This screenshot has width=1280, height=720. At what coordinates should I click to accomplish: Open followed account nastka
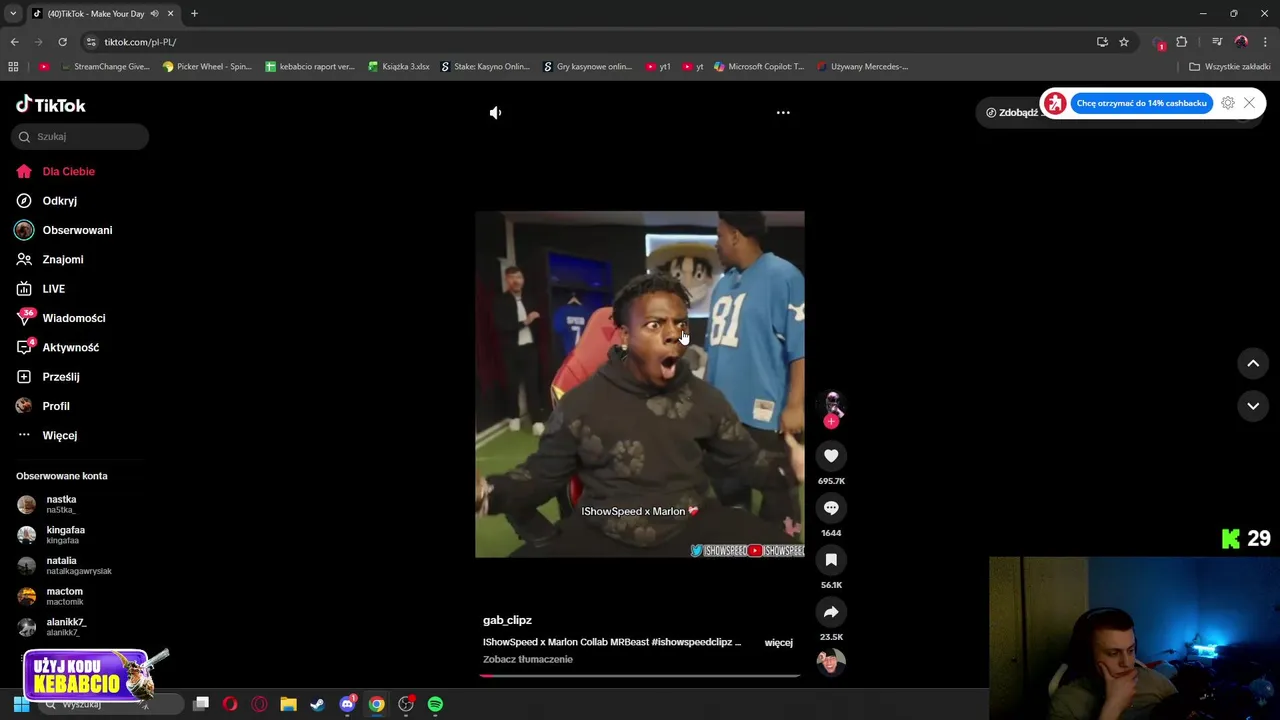[60, 504]
